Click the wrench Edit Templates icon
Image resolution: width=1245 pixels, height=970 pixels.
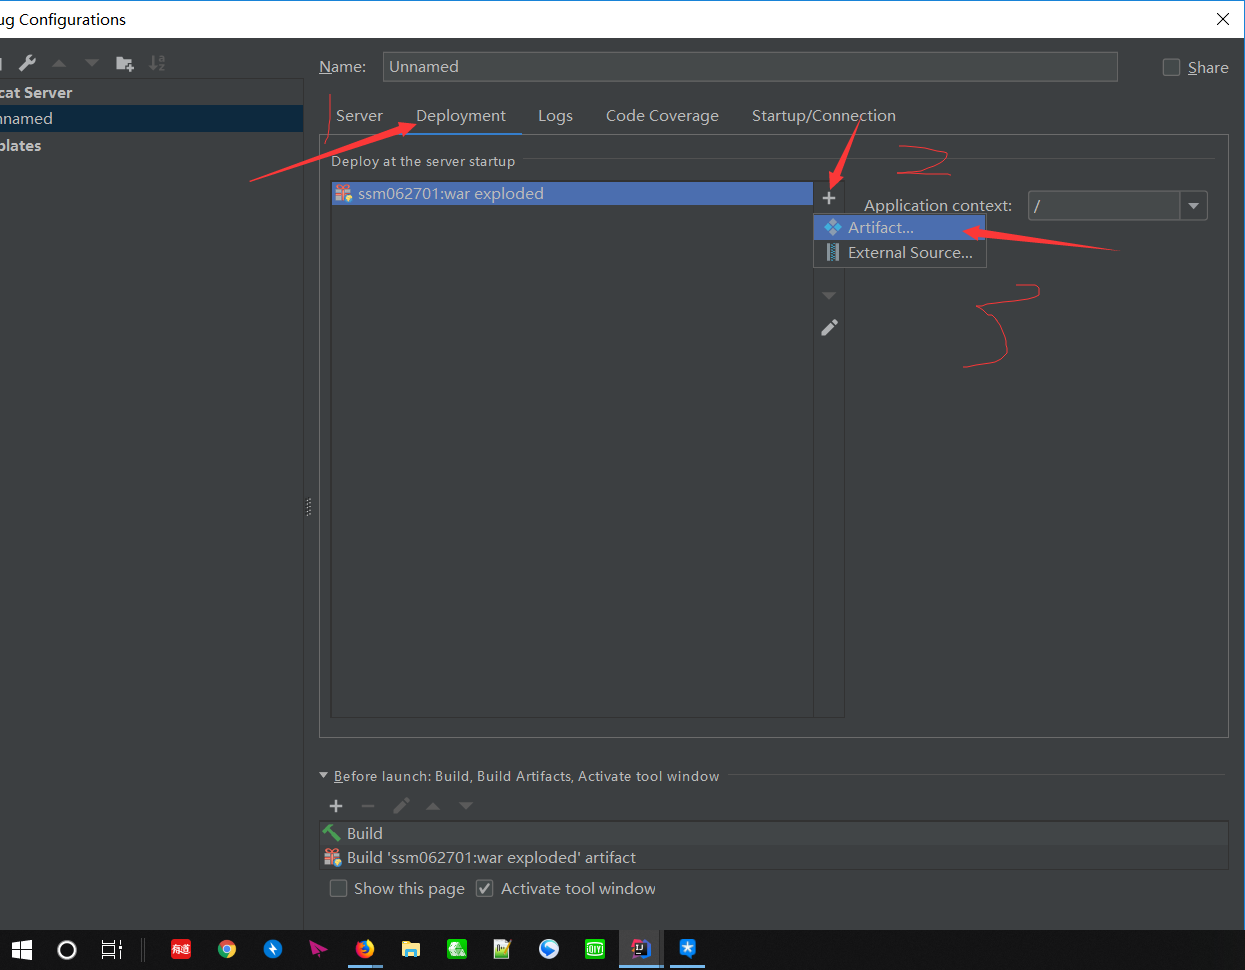27,63
